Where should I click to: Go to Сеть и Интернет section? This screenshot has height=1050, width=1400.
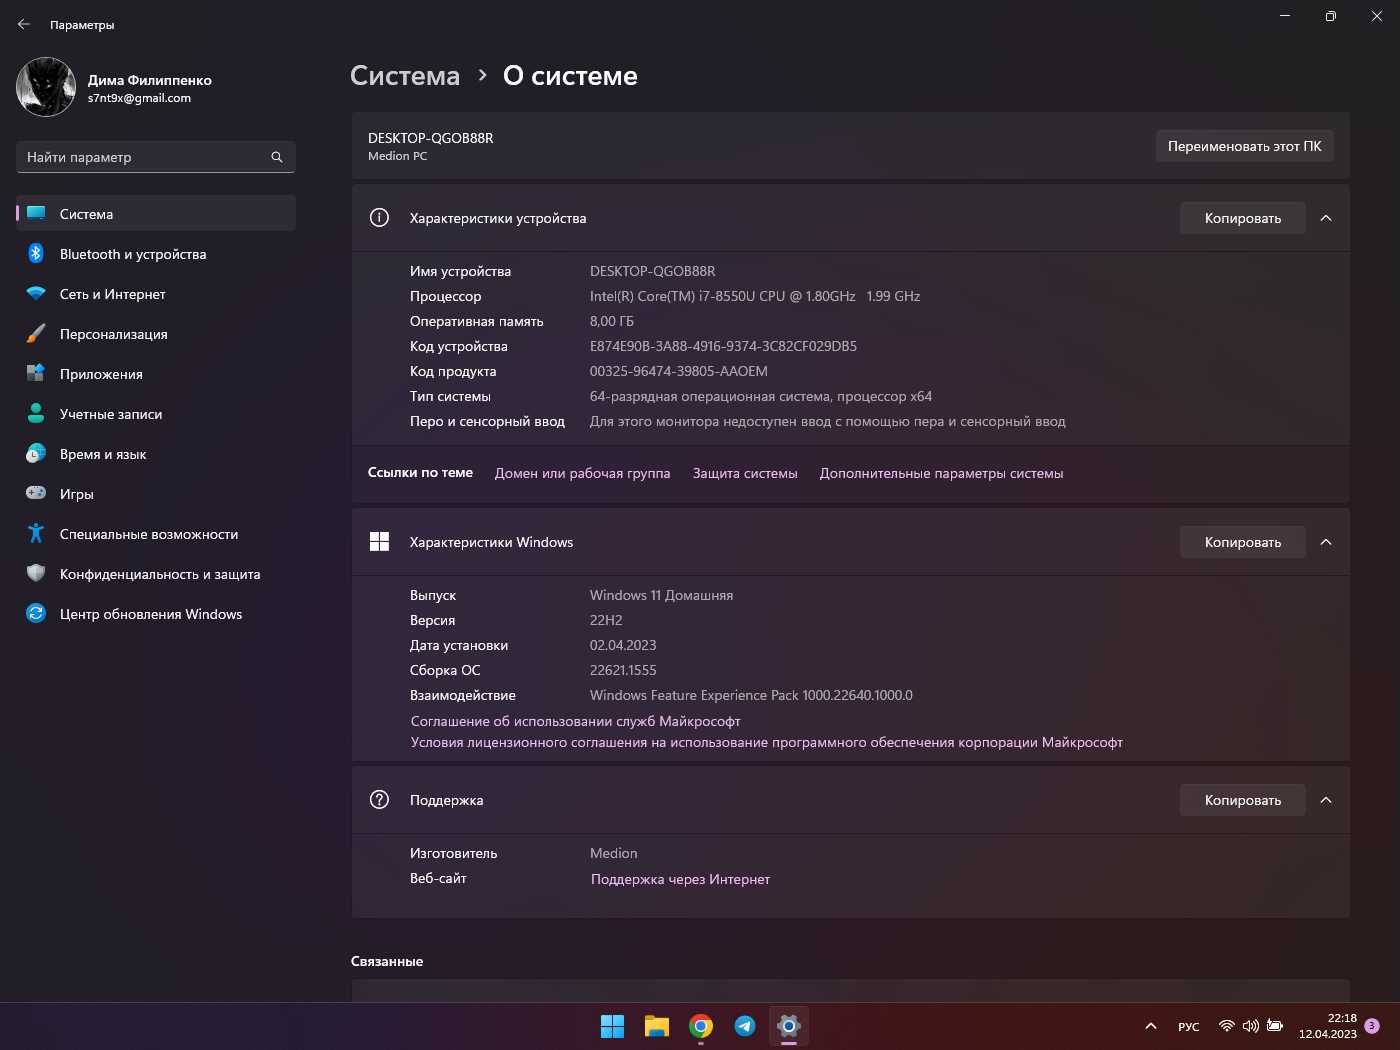tap(155, 294)
